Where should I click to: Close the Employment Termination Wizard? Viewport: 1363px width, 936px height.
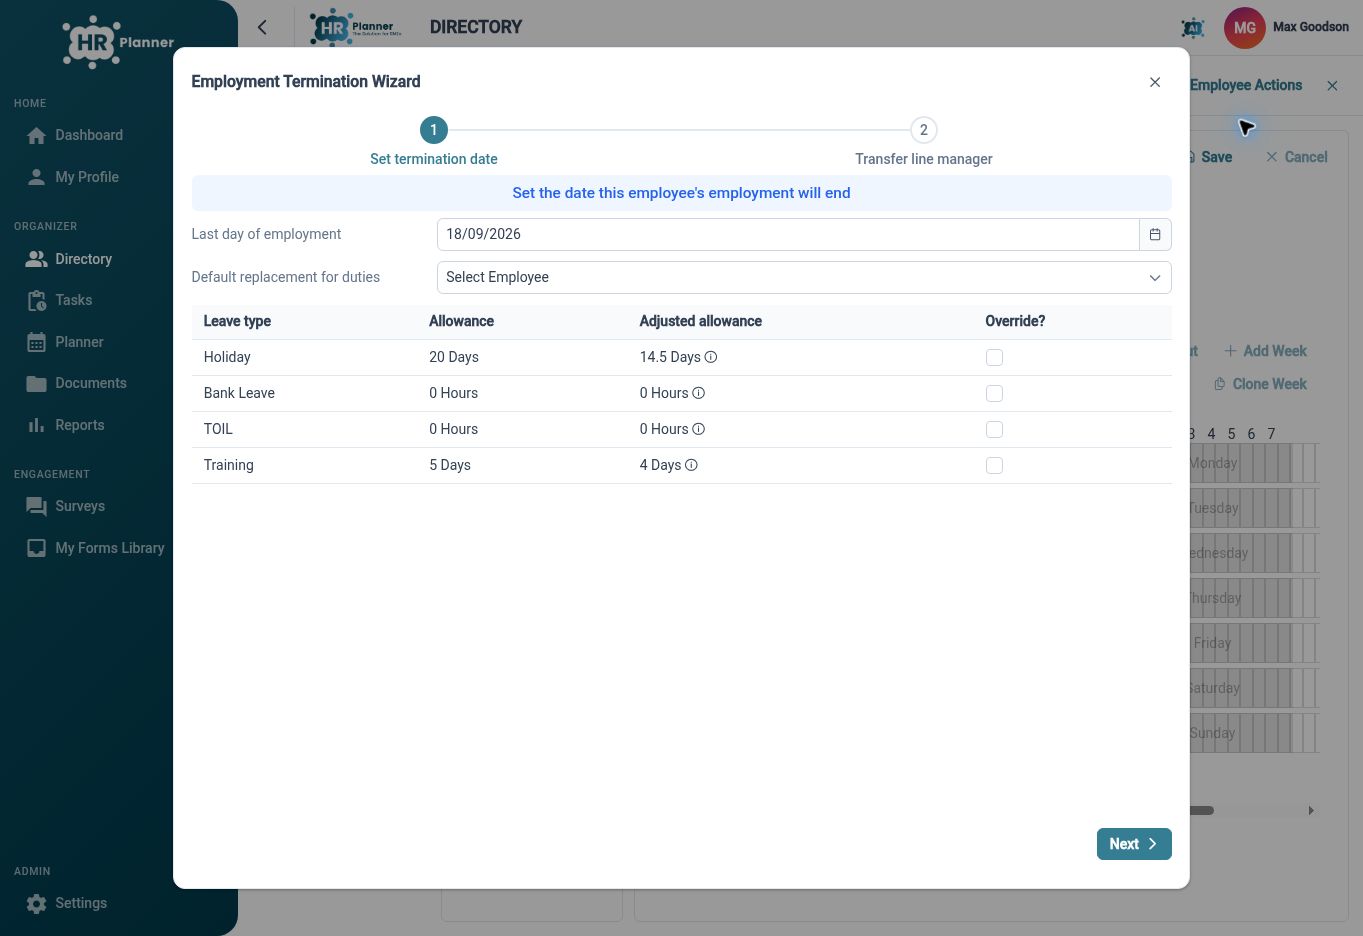pos(1155,82)
